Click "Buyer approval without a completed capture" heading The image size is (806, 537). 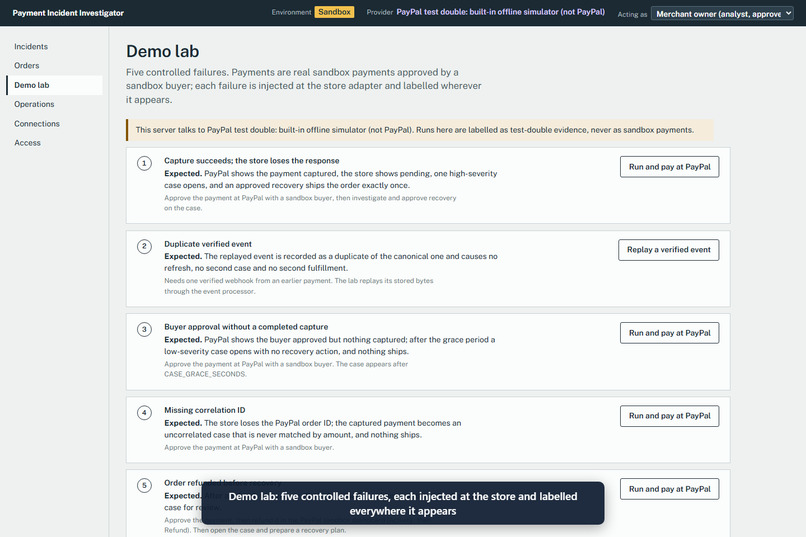tap(246, 326)
